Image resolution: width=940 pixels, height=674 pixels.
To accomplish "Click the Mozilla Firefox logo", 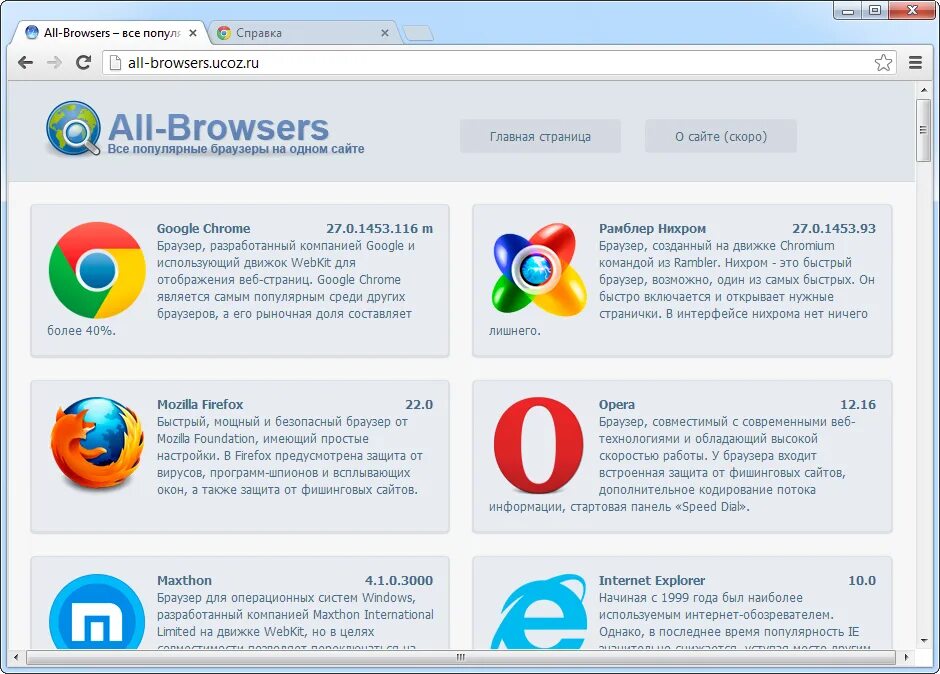I will point(97,443).
